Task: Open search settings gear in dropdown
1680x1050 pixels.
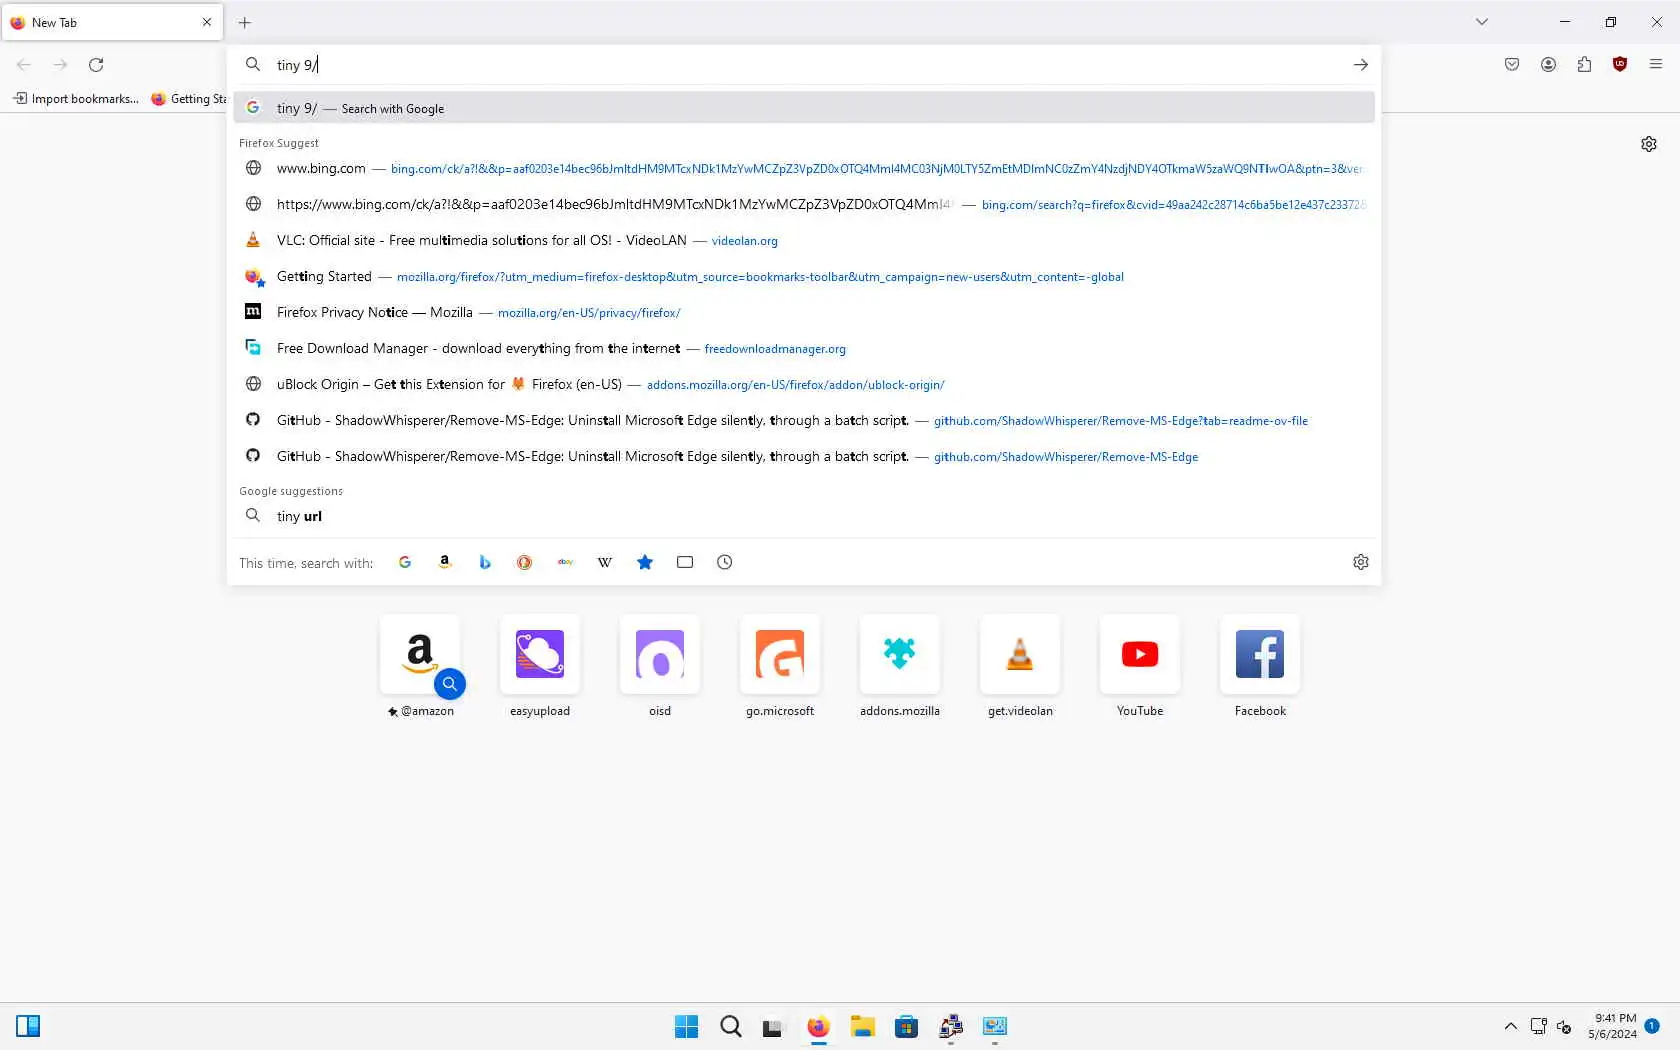Action: [1361, 562]
